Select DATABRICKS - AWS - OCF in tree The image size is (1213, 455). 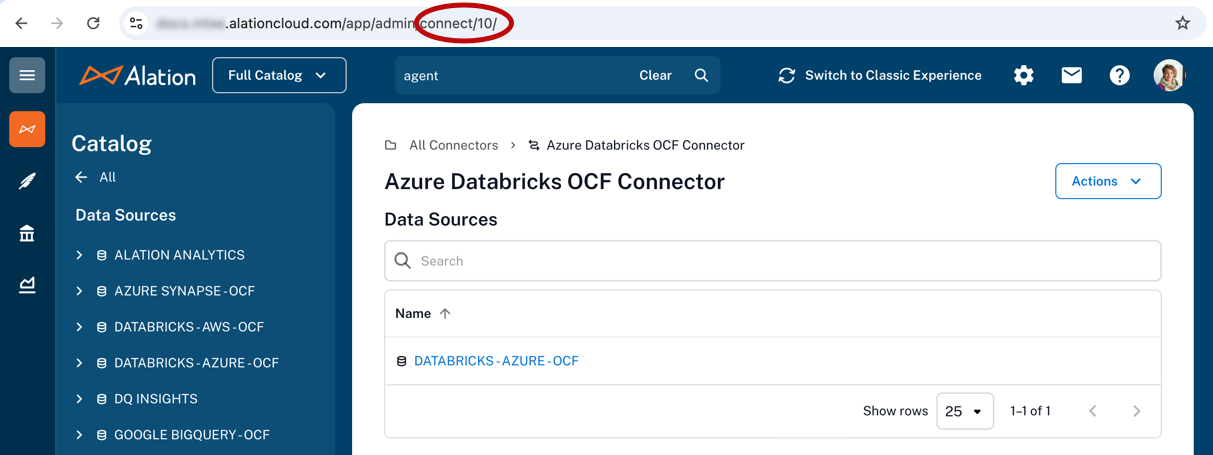(x=189, y=327)
